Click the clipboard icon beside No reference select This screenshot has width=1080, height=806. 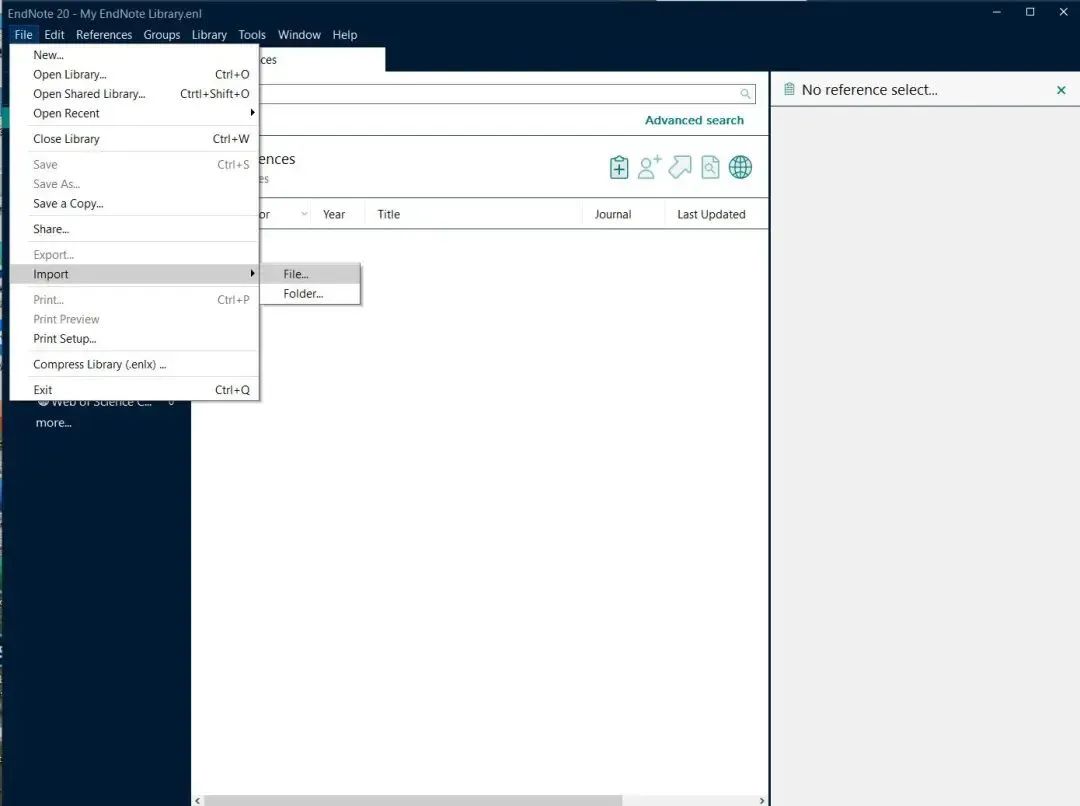pyautogui.click(x=789, y=89)
